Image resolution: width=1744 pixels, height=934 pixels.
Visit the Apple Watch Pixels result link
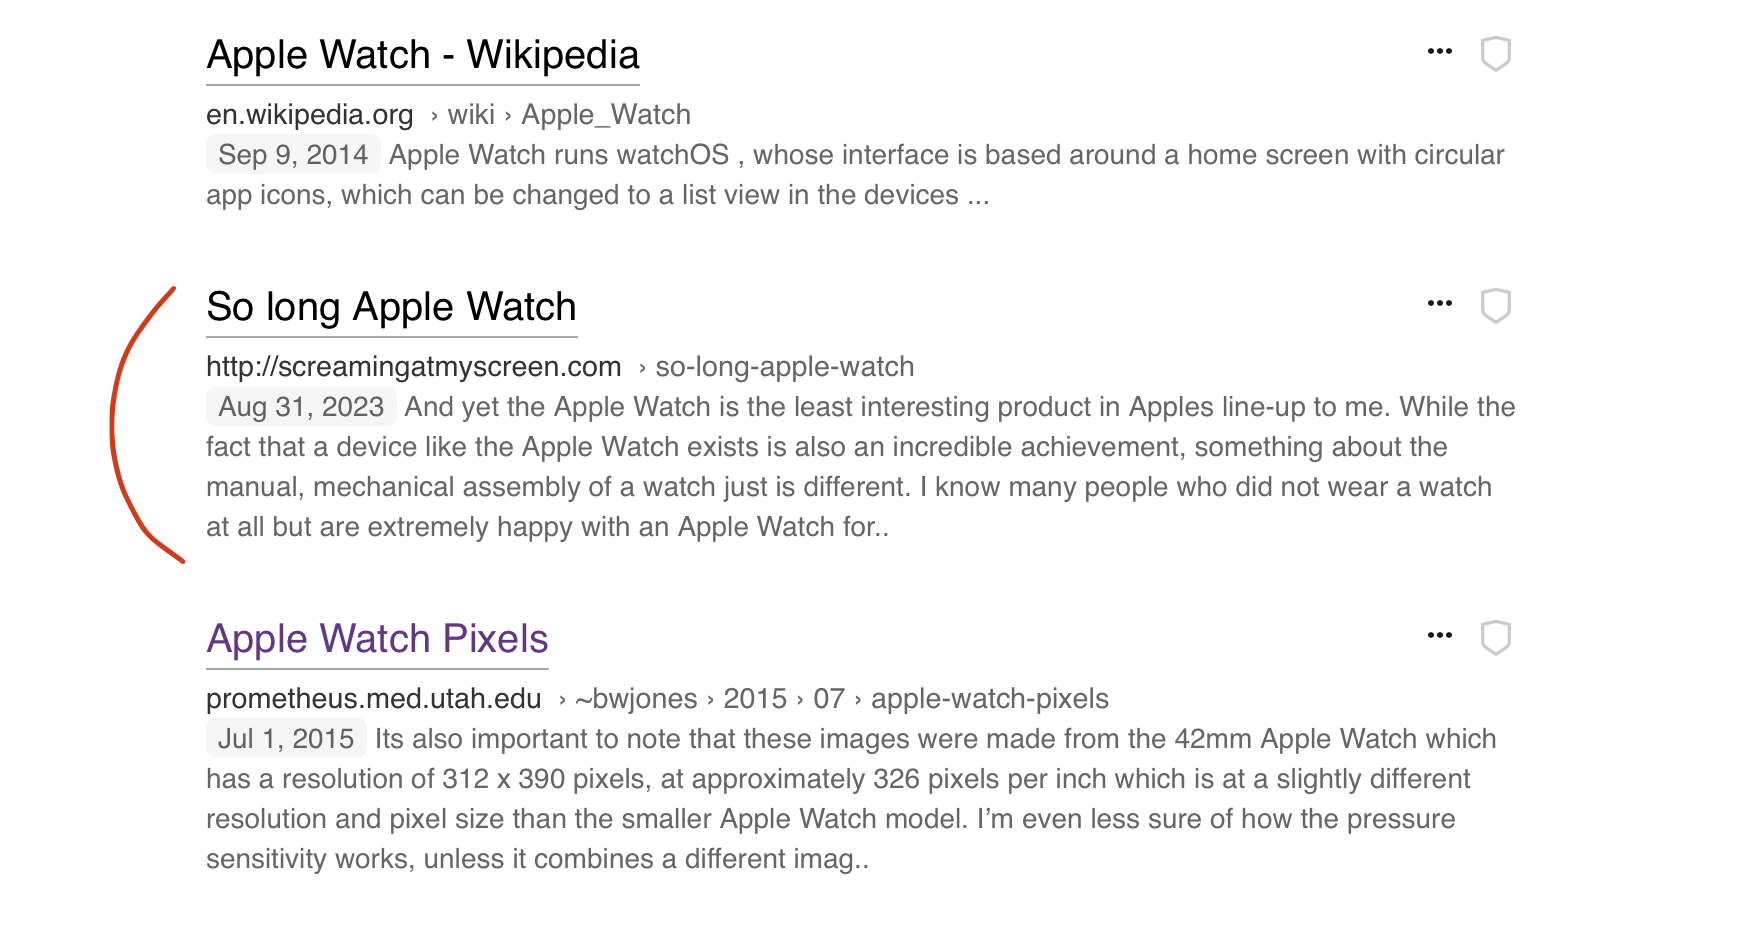click(x=377, y=639)
